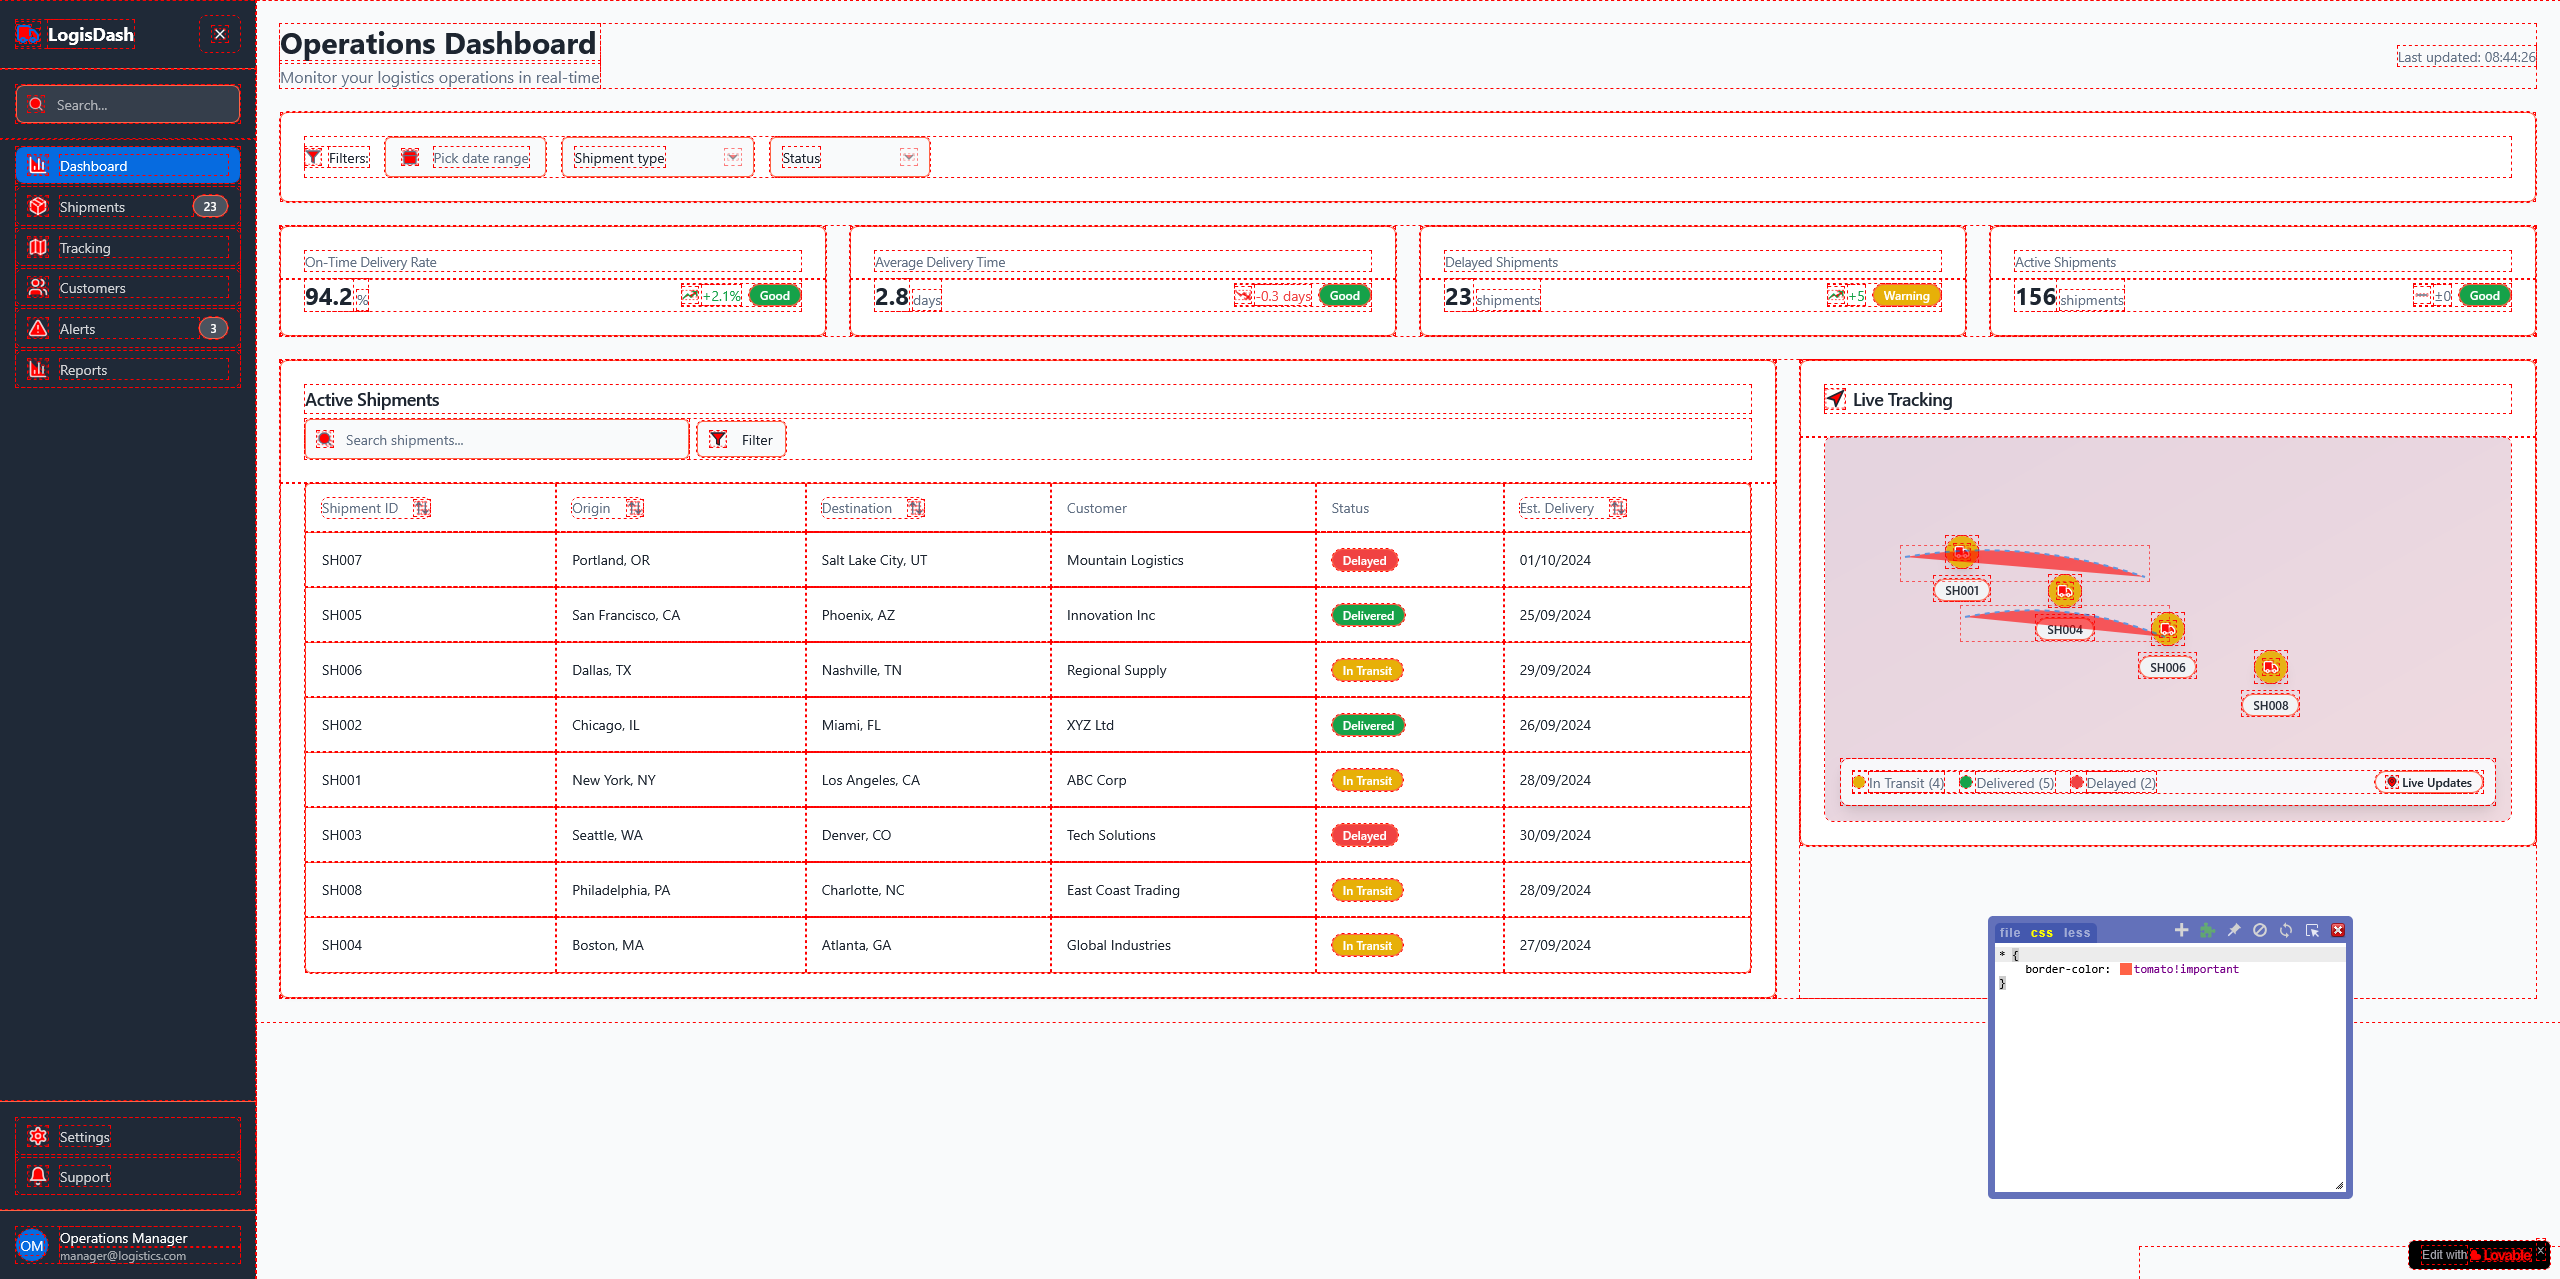
Task: Click the green puzzle-piece icon in editor
Action: 2208,930
